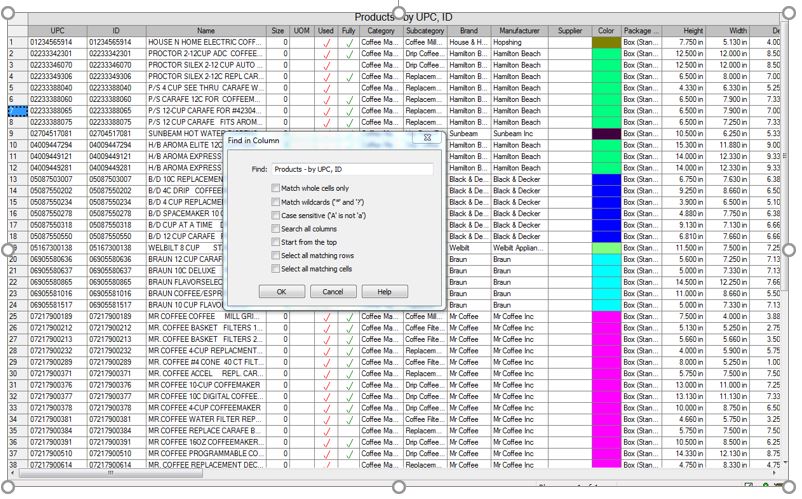This screenshot has width=802, height=499.
Task: Select the UPC column header
Action: point(57,31)
